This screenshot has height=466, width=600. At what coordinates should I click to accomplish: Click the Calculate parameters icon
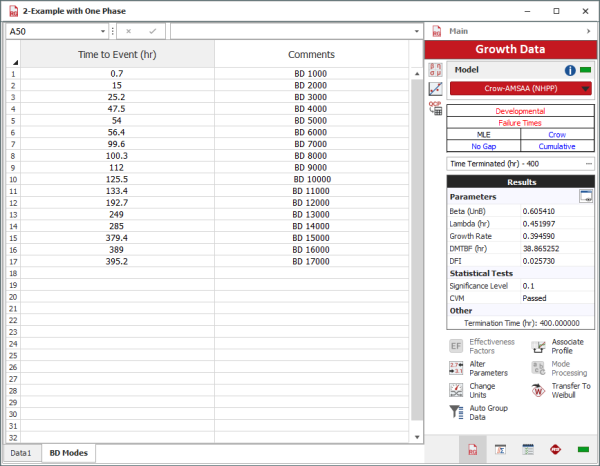tap(436, 69)
